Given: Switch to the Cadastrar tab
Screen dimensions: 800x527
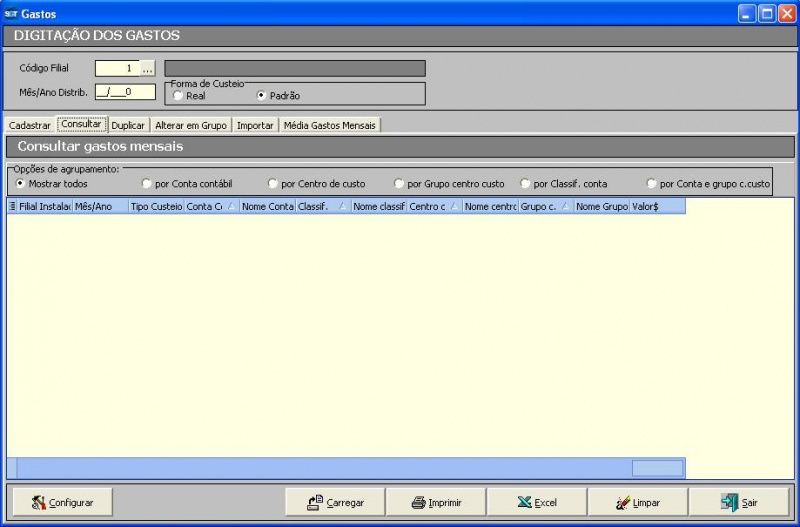Looking at the screenshot, I should (30, 126).
